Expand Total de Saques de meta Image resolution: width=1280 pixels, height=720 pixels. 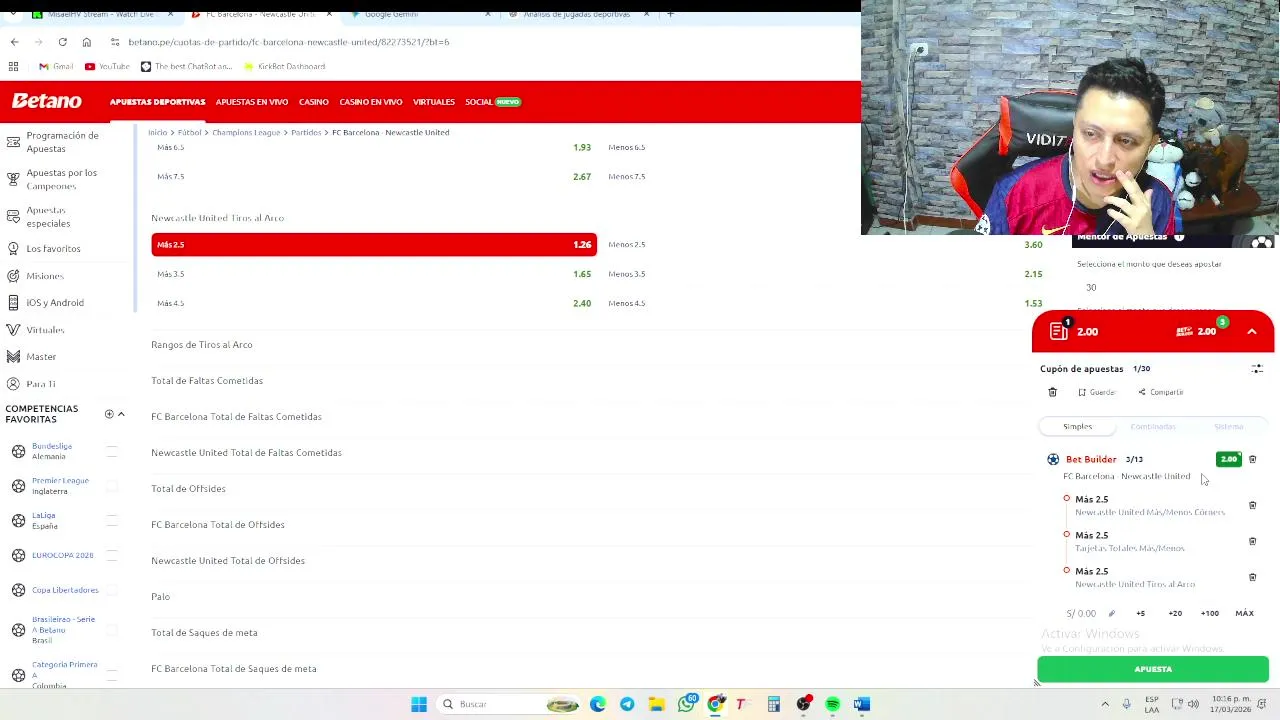(x=204, y=632)
